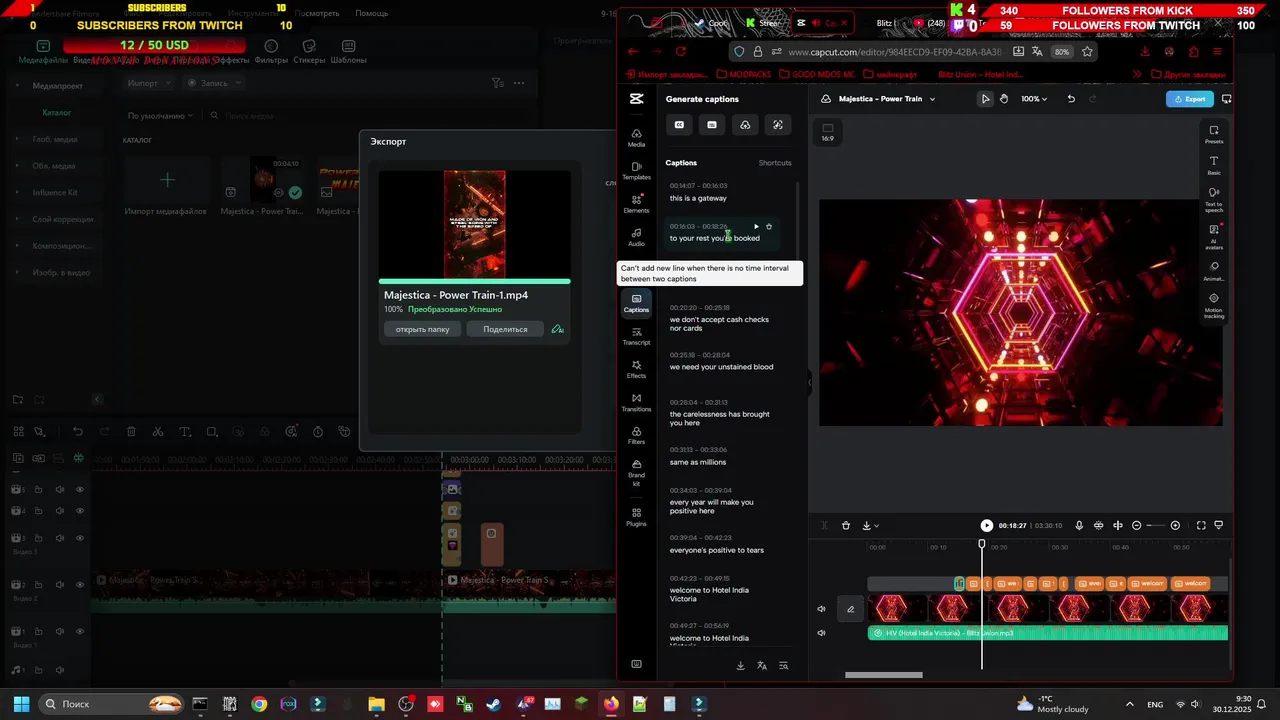Open the Импорт dropdown in Filmora

[148, 83]
